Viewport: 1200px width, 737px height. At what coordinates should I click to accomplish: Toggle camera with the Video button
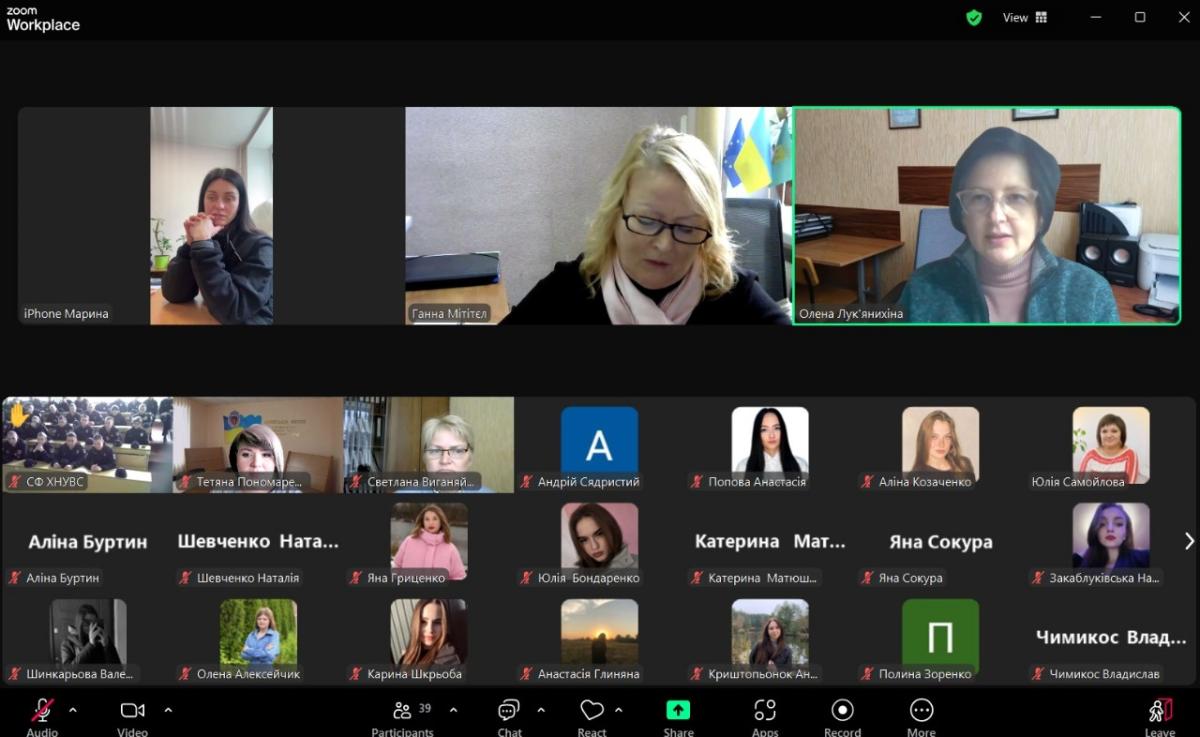(132, 717)
